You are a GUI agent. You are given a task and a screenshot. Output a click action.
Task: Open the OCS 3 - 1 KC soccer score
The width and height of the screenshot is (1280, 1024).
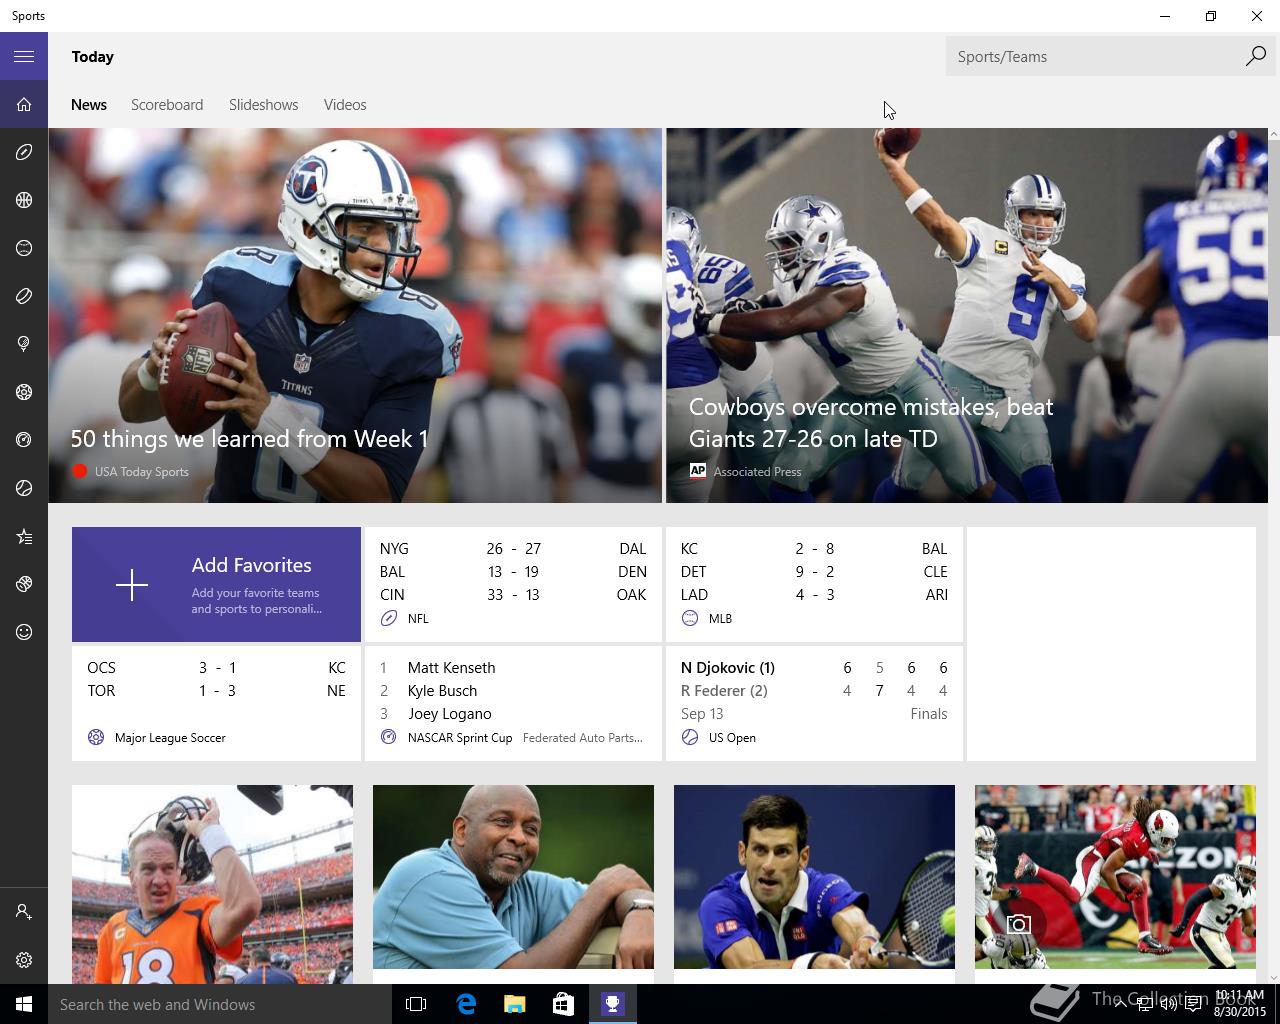[216, 667]
